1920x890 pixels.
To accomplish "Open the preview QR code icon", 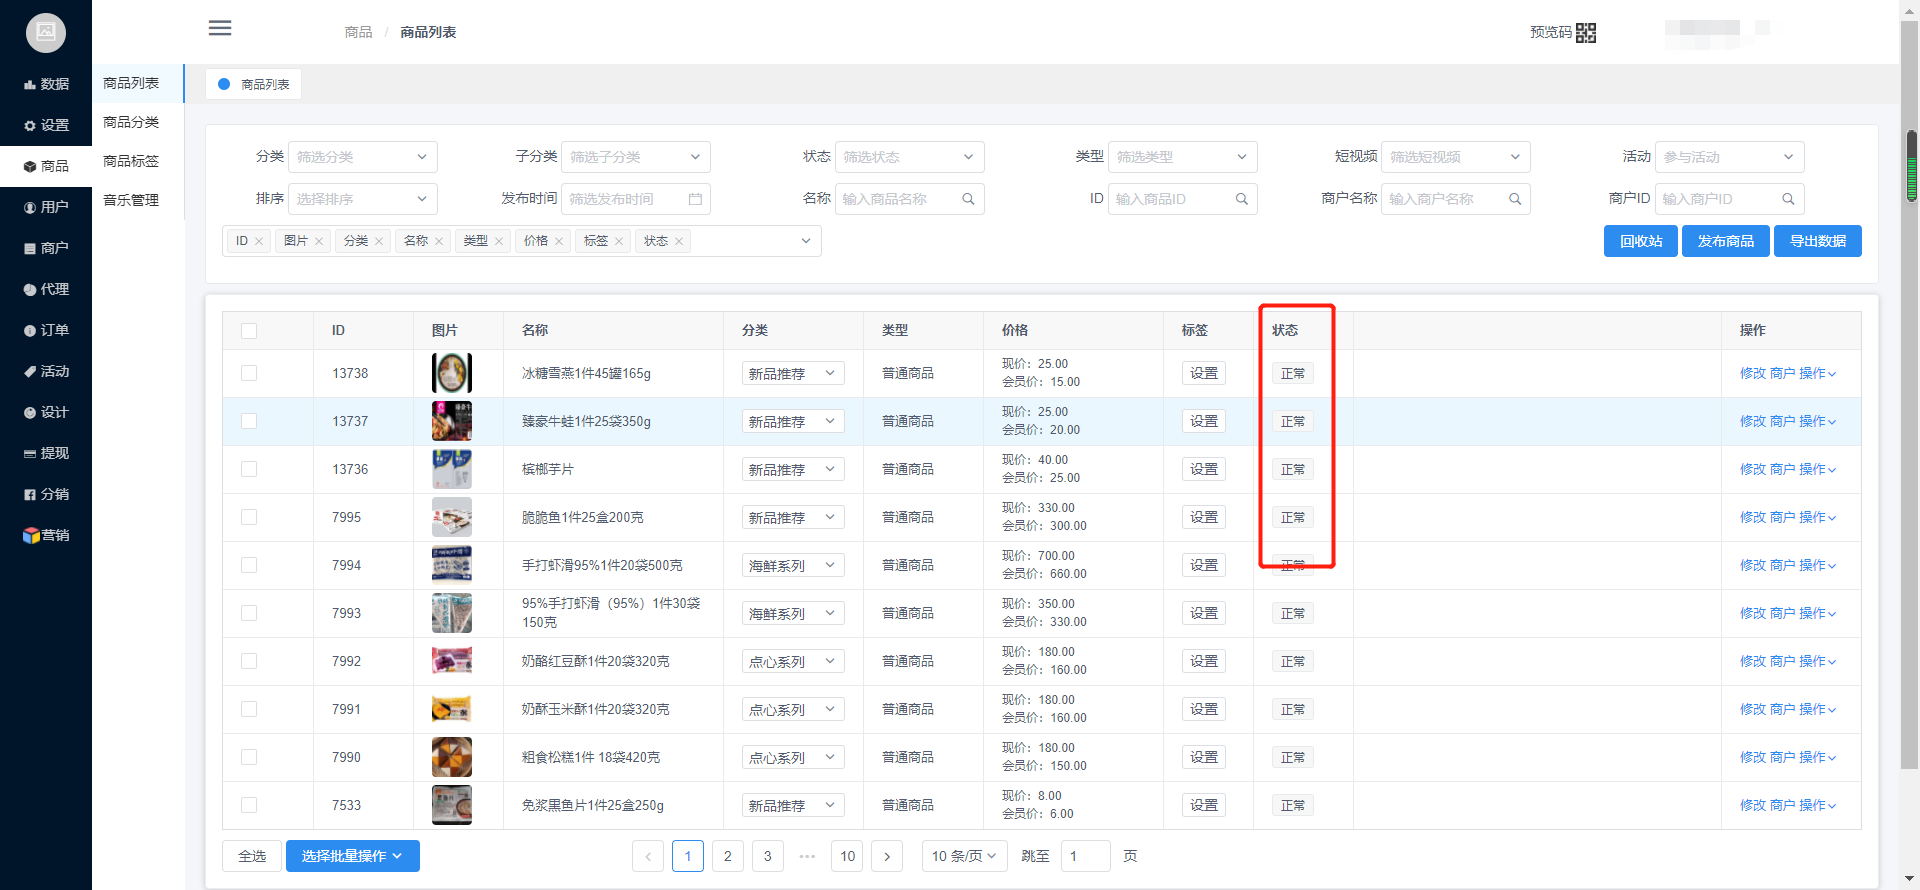I will coord(1586,33).
